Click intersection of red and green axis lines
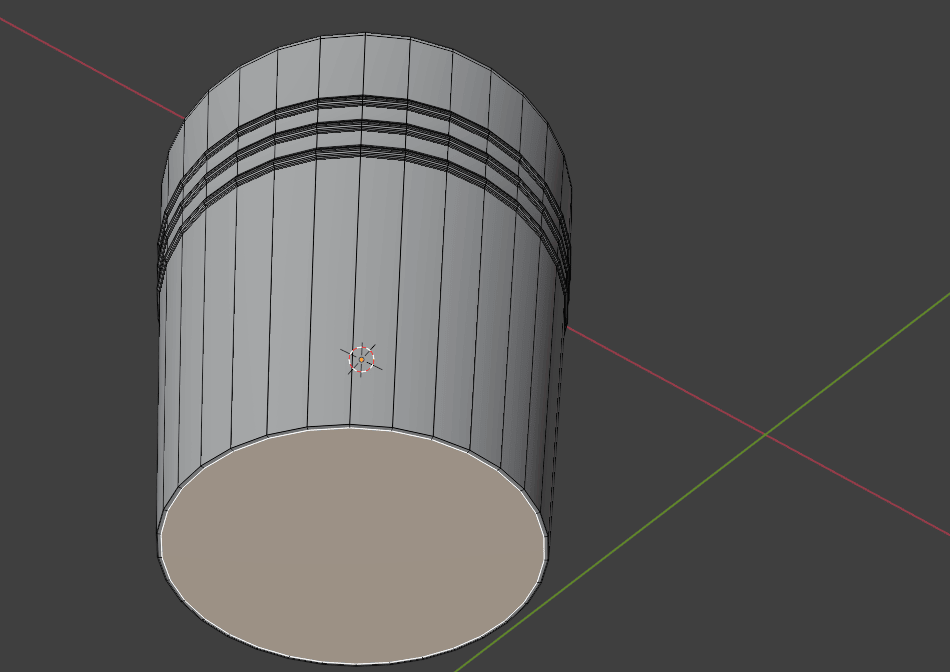The width and height of the screenshot is (950, 672). pyautogui.click(x=765, y=434)
